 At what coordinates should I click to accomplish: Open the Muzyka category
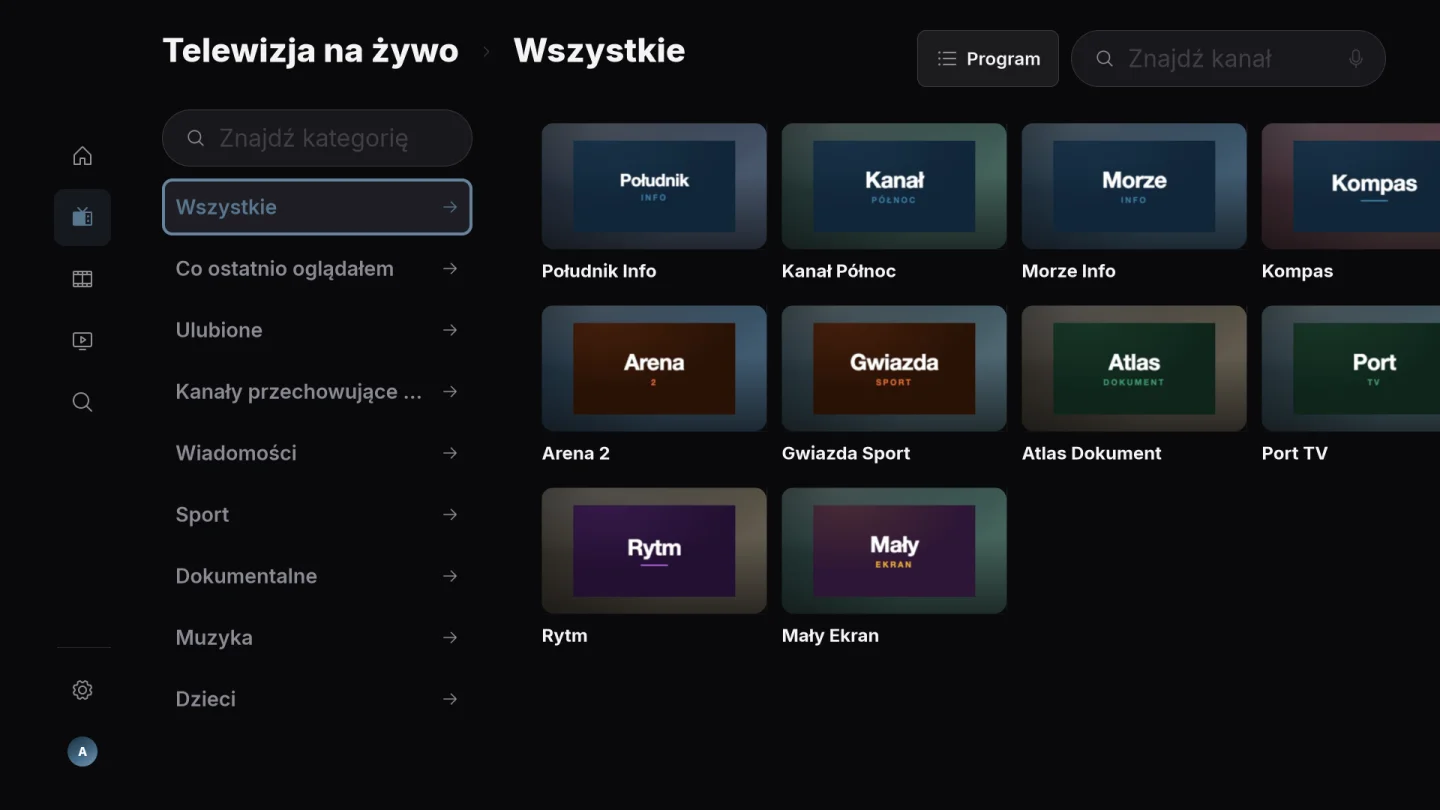tap(317, 638)
